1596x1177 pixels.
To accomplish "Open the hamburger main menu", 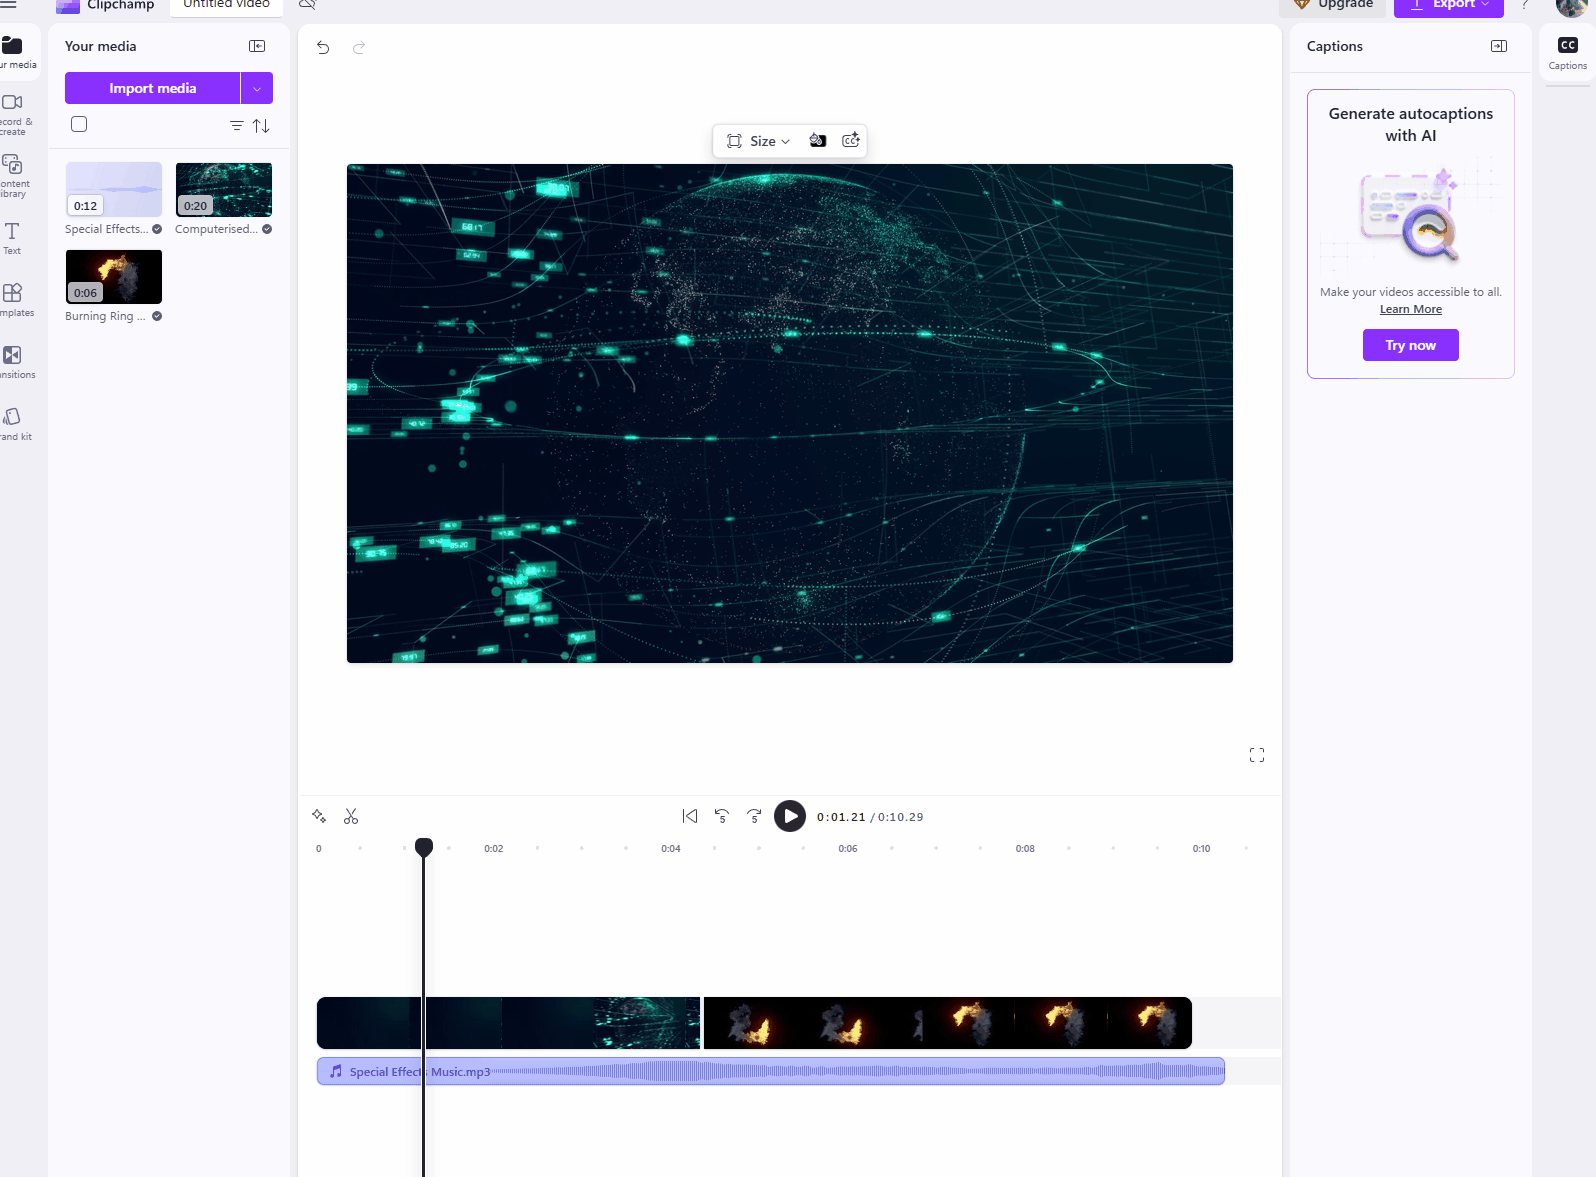I will coord(9,4).
